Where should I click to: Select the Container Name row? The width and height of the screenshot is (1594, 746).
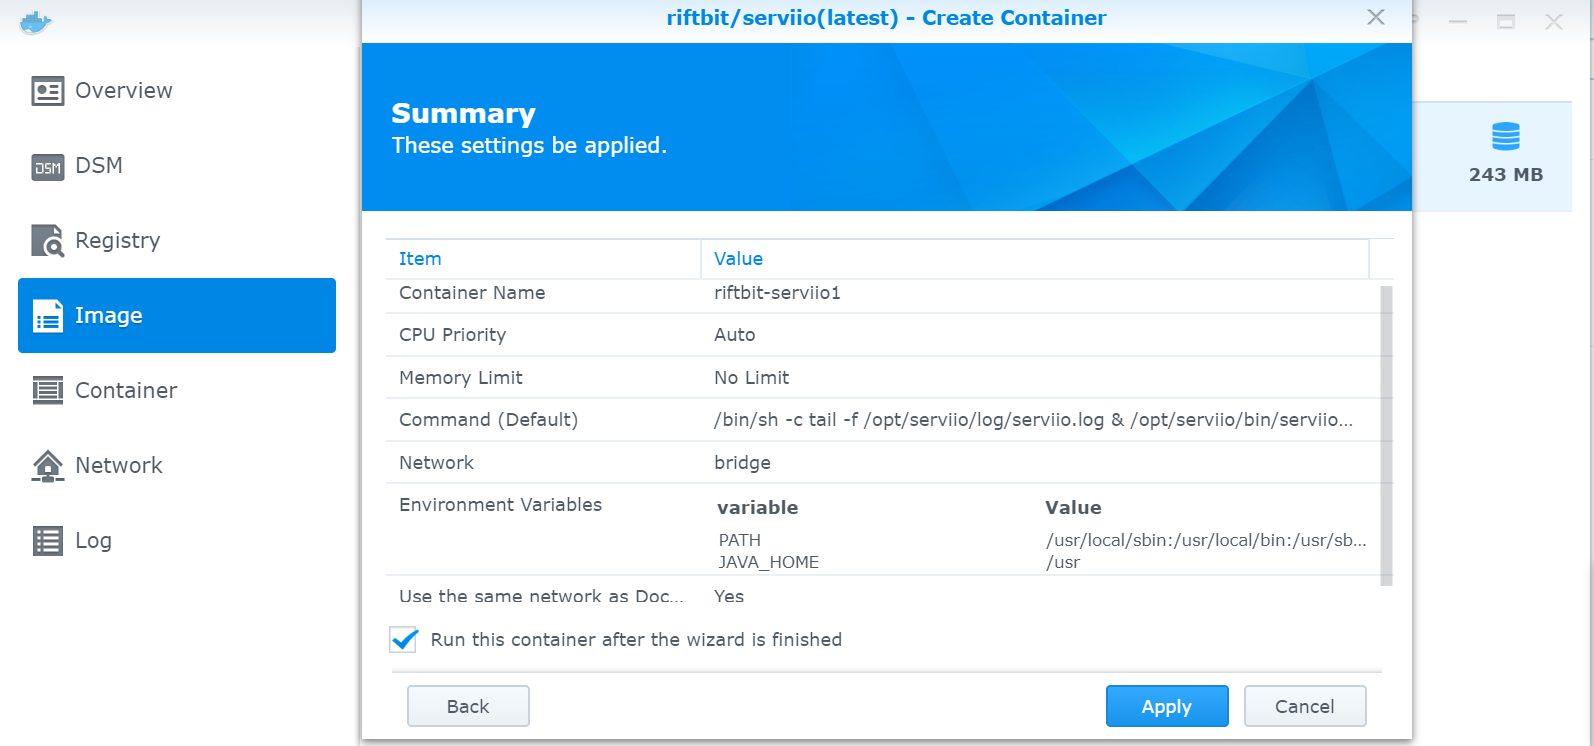880,293
